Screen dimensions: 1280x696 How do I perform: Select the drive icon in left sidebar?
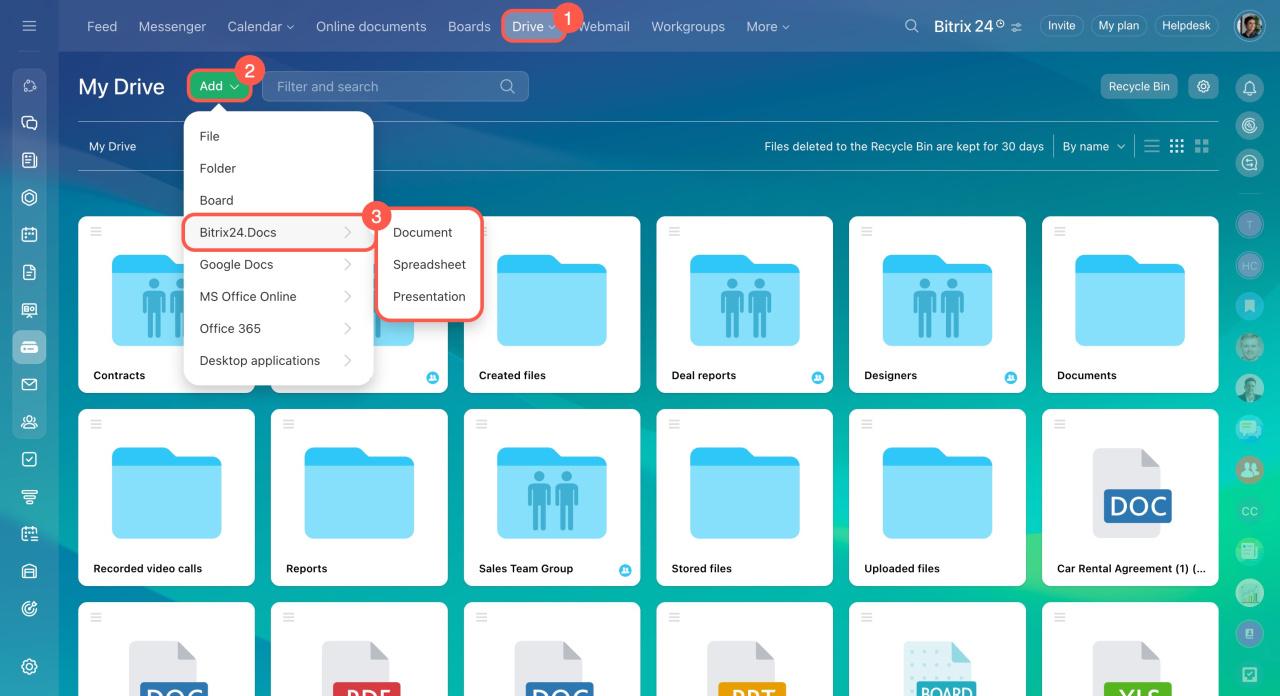coord(29,347)
